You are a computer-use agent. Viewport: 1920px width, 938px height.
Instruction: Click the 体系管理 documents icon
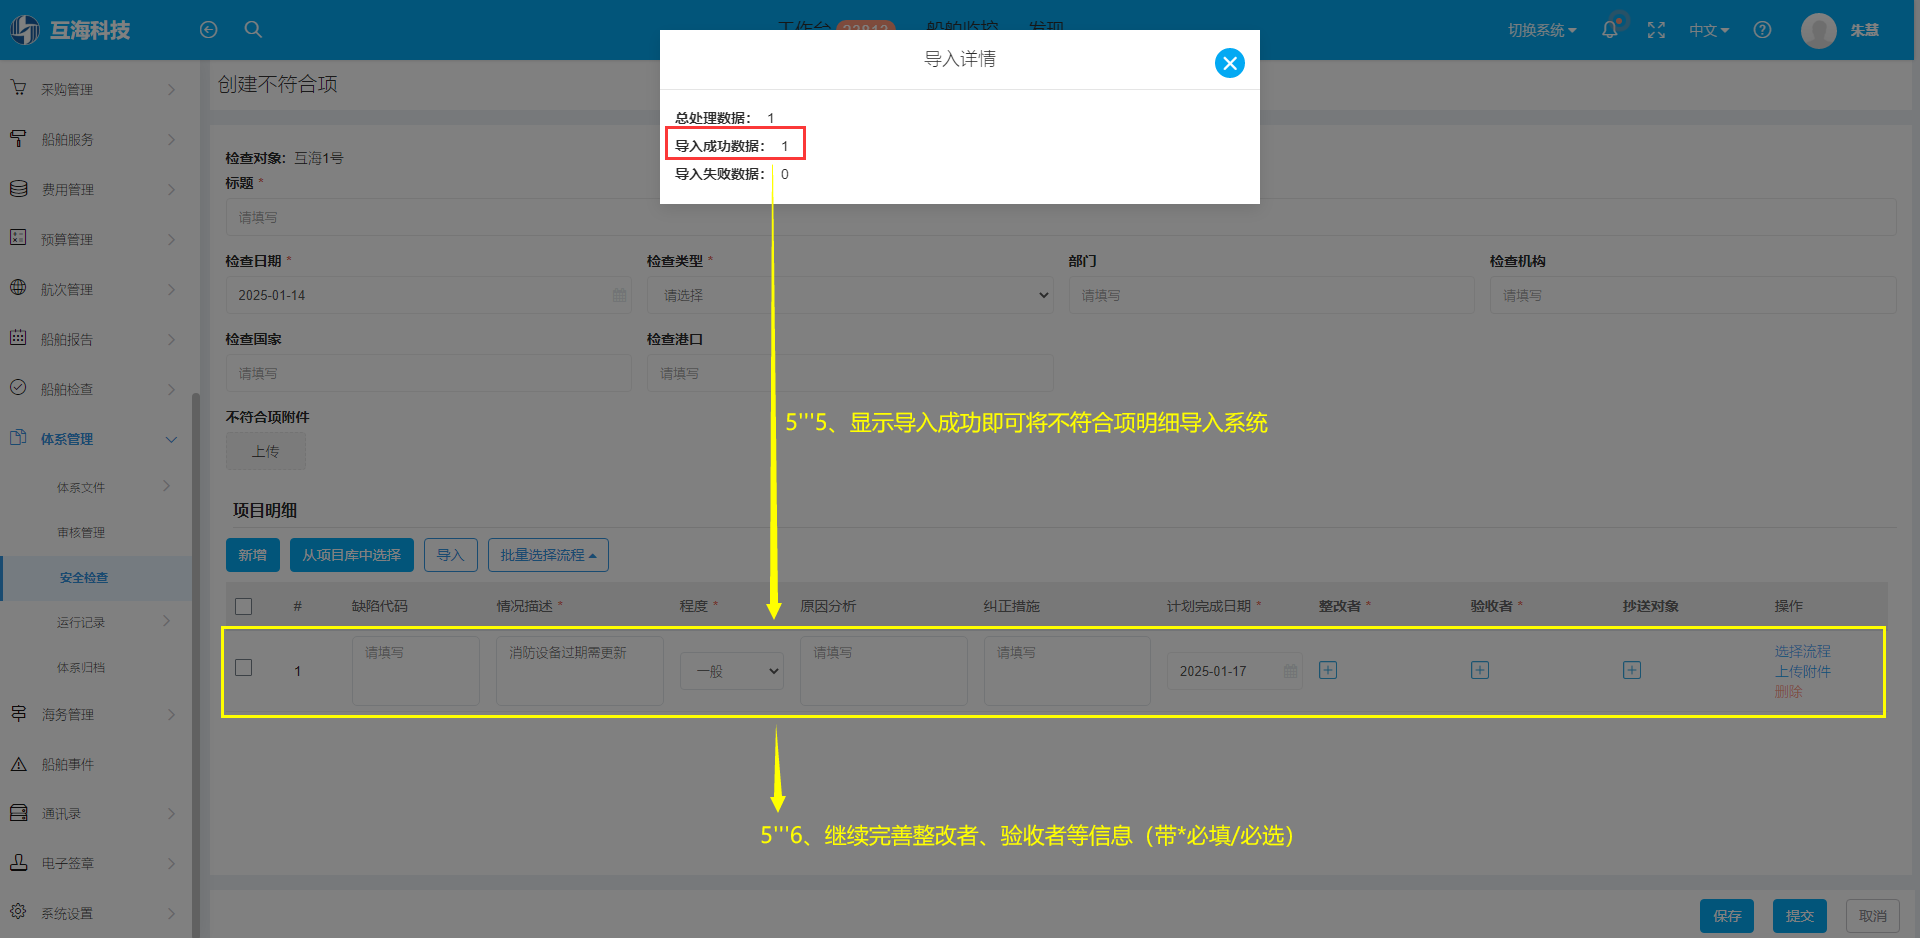coord(18,438)
